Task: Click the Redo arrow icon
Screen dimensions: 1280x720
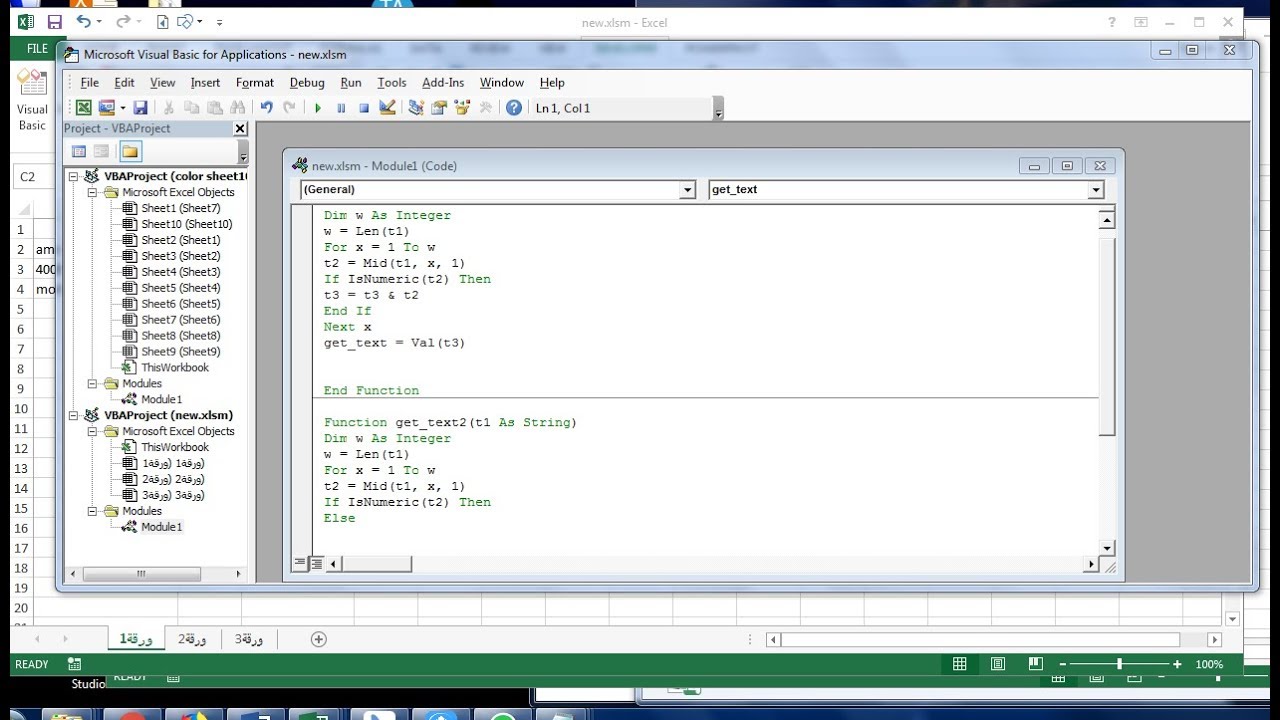Action: coord(290,108)
